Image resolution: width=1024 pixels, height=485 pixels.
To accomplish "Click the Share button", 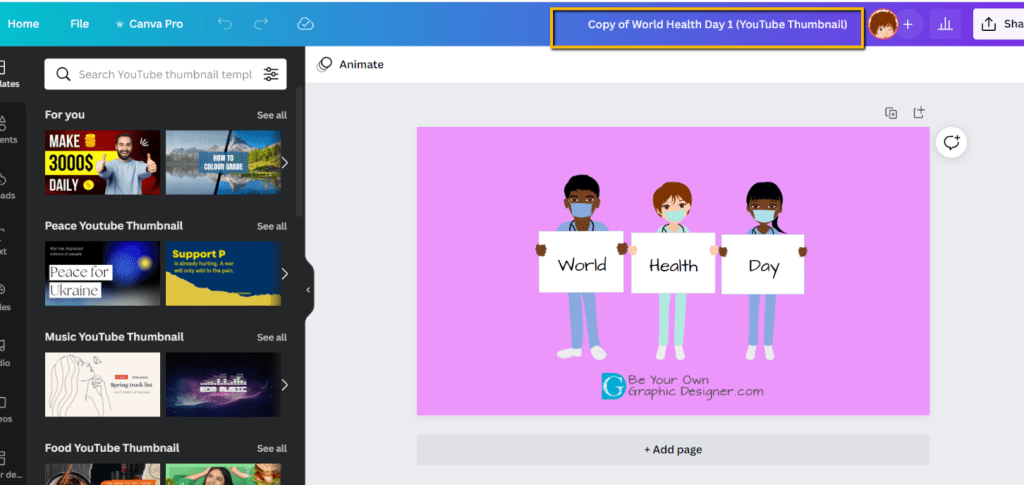I will pos(999,24).
